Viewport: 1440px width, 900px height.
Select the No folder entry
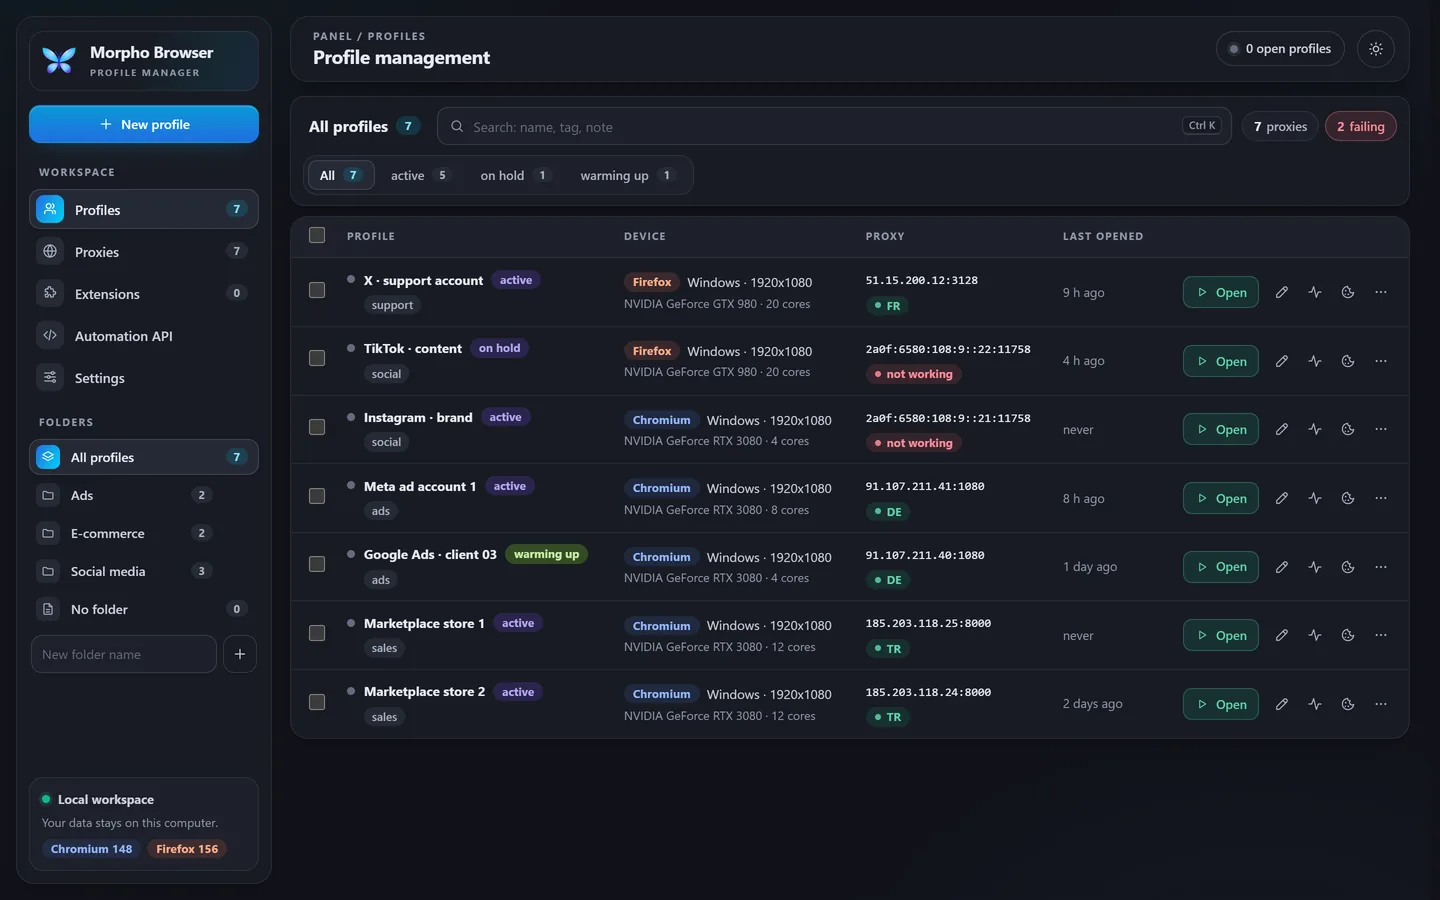144,609
